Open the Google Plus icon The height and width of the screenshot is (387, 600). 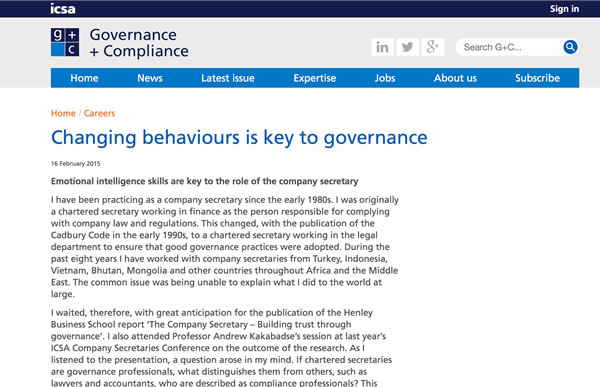pyautogui.click(x=433, y=47)
